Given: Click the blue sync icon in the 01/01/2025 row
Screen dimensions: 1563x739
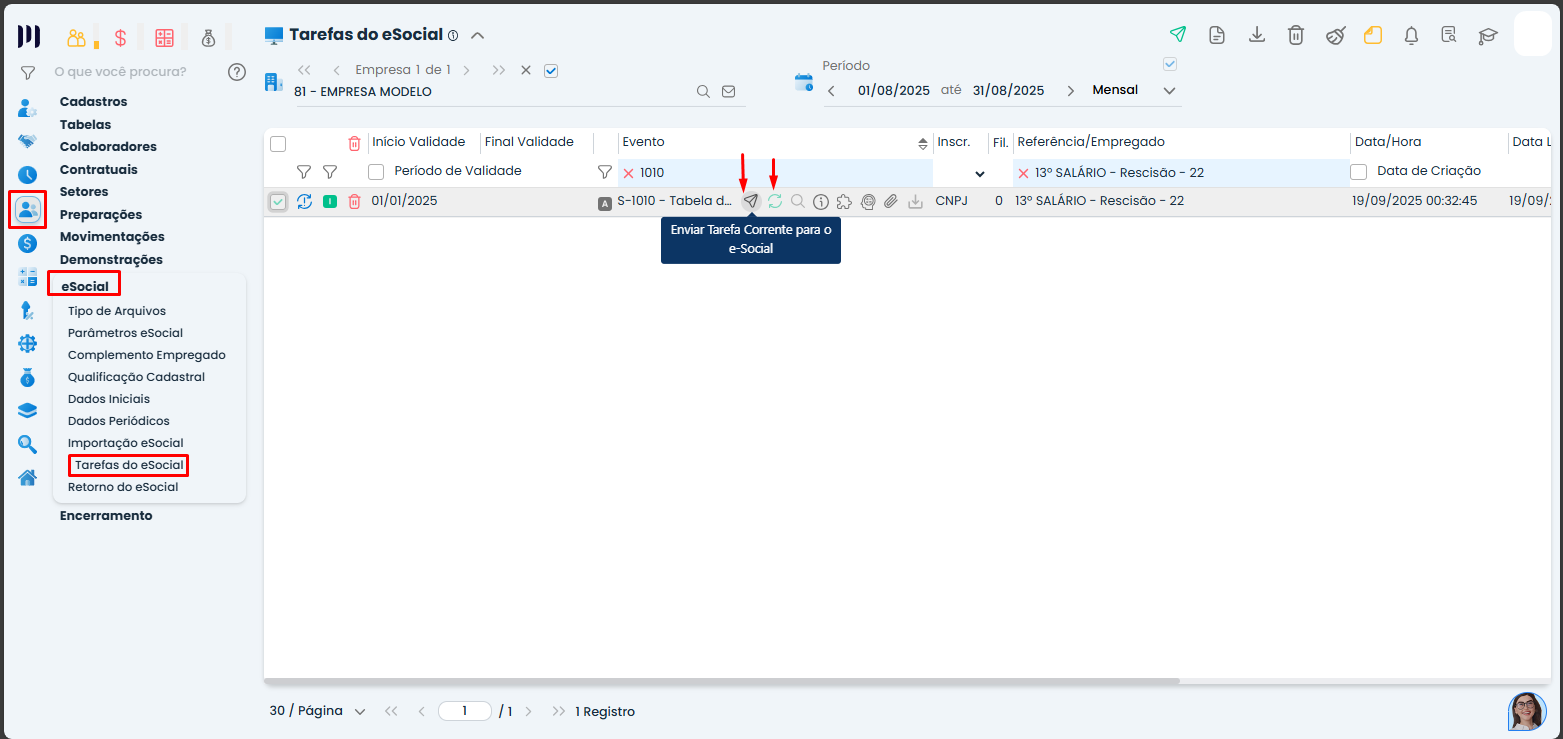Looking at the screenshot, I should tap(305, 201).
